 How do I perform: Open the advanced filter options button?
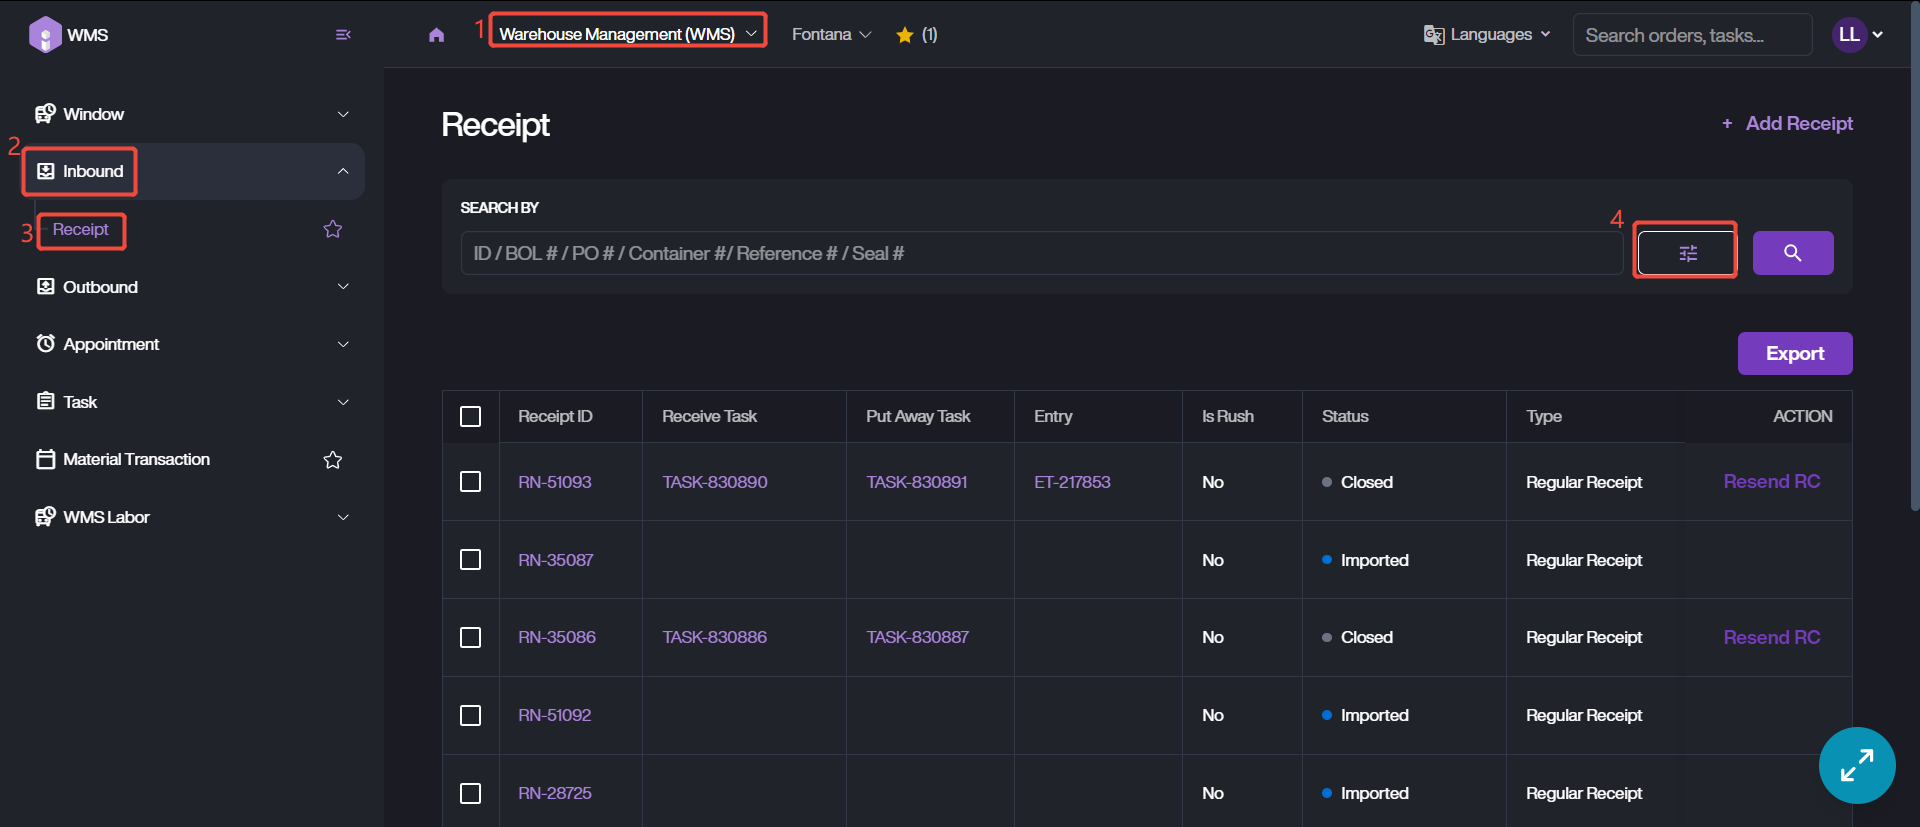click(1687, 253)
